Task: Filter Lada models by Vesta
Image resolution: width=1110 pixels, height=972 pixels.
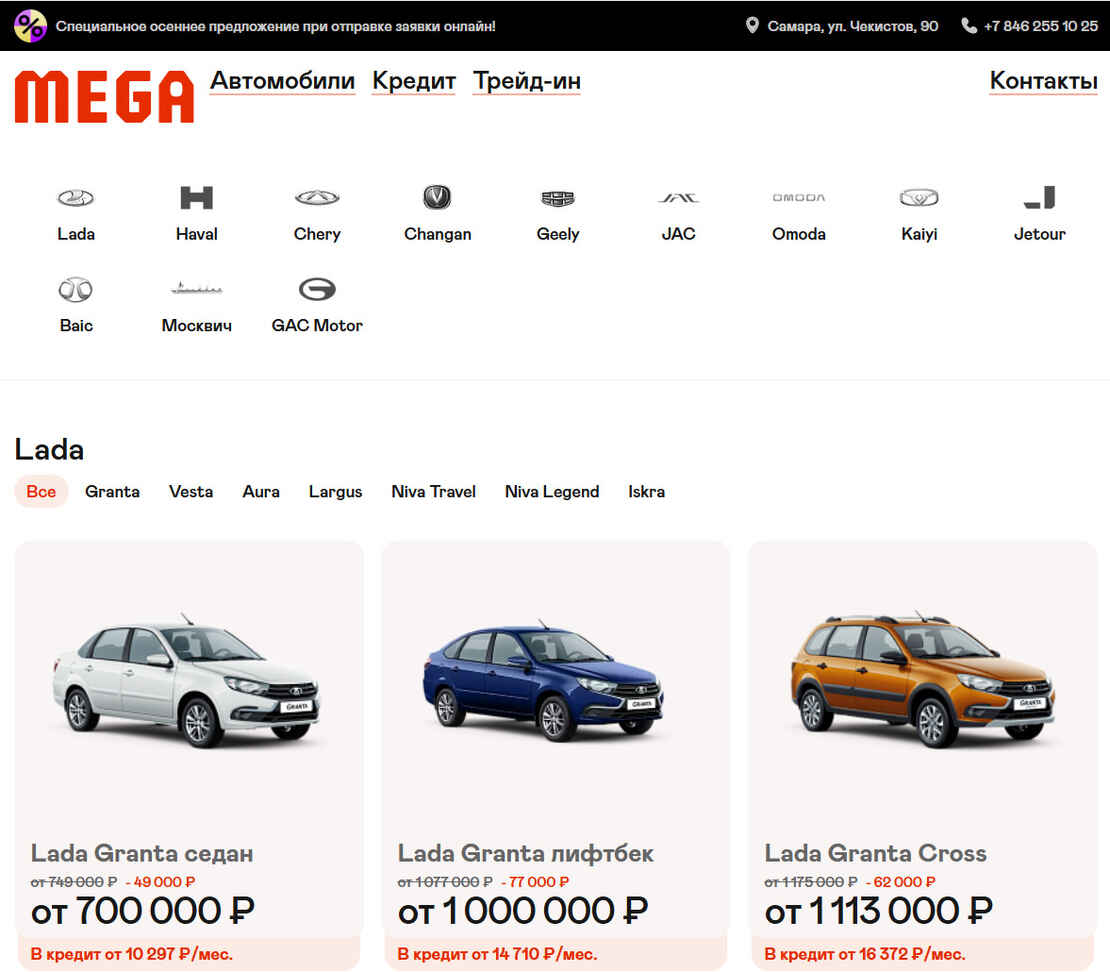Action: point(191,491)
